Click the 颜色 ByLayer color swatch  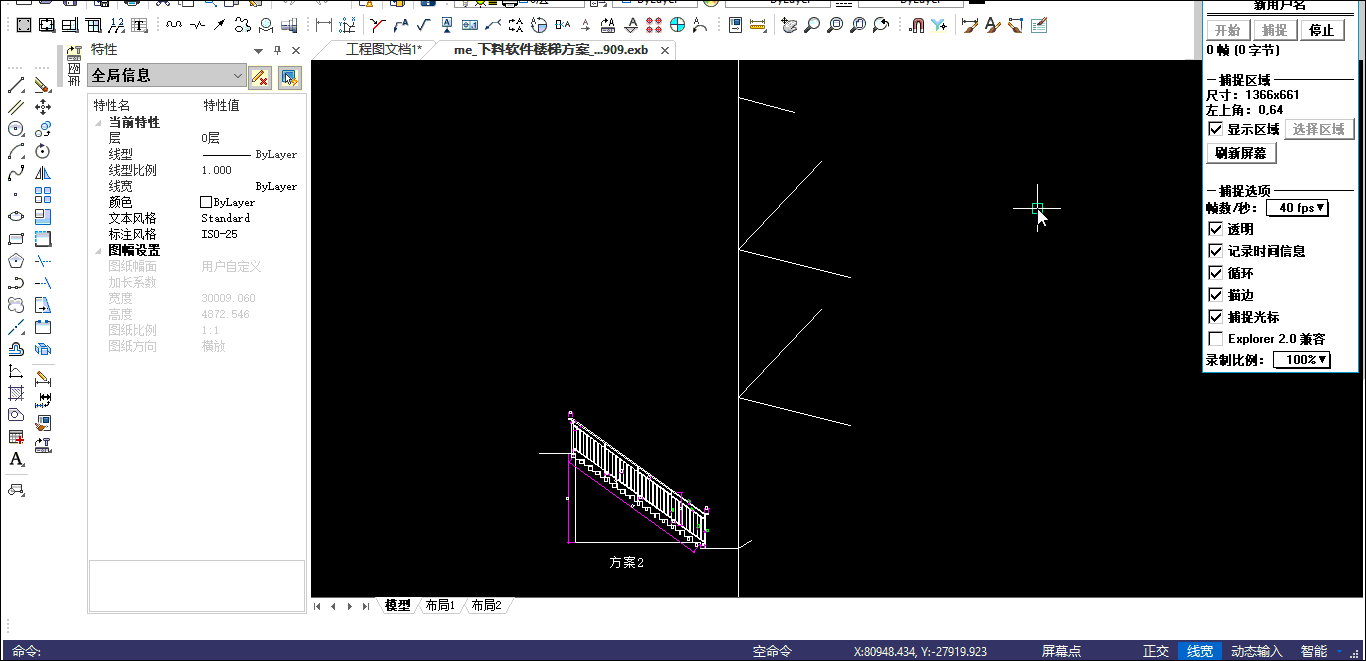(206, 202)
